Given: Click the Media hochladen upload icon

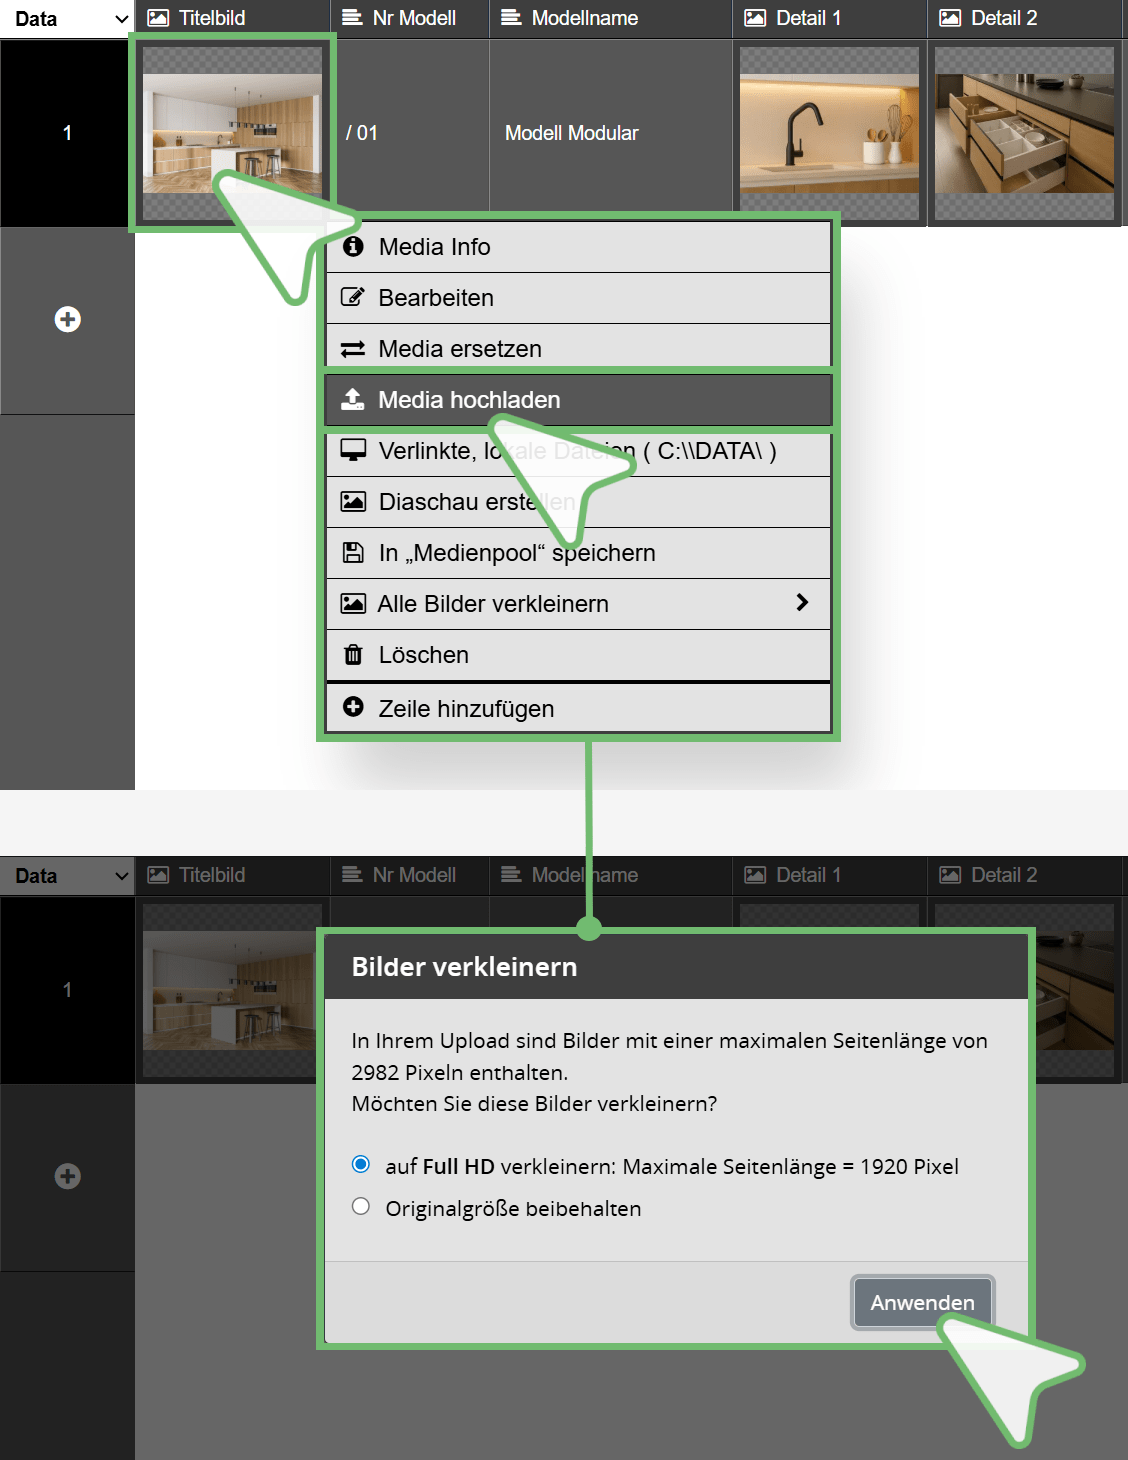Looking at the screenshot, I should [353, 400].
